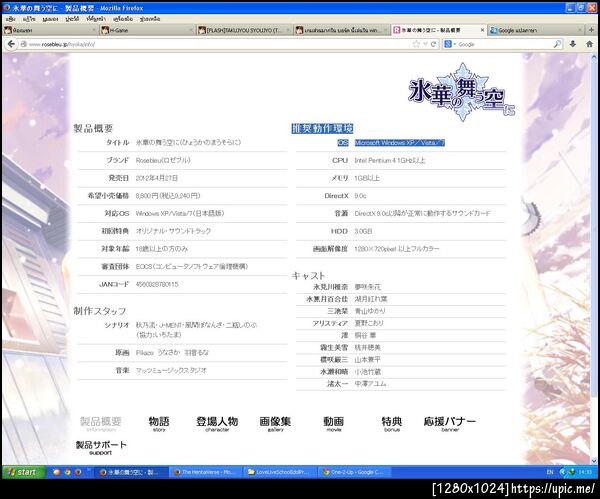Click the EN language indicator
600x499 pixels.
click(550, 472)
